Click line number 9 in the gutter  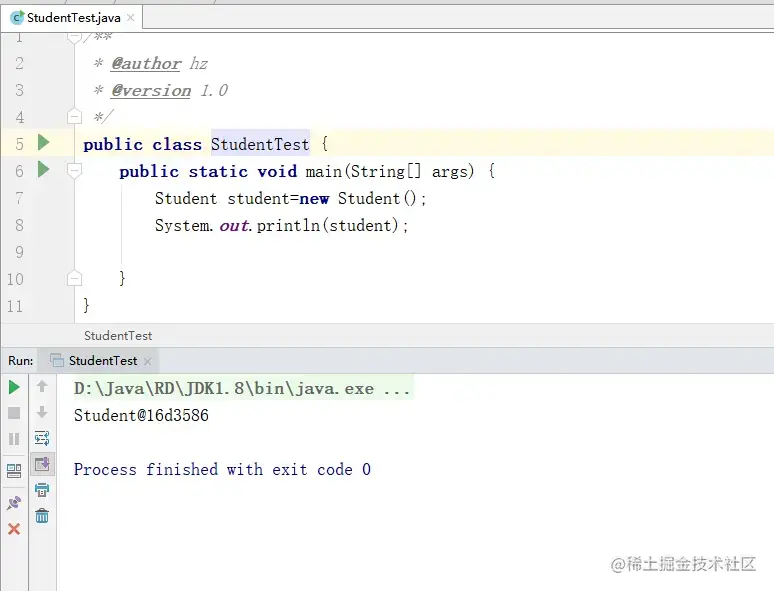coord(19,252)
